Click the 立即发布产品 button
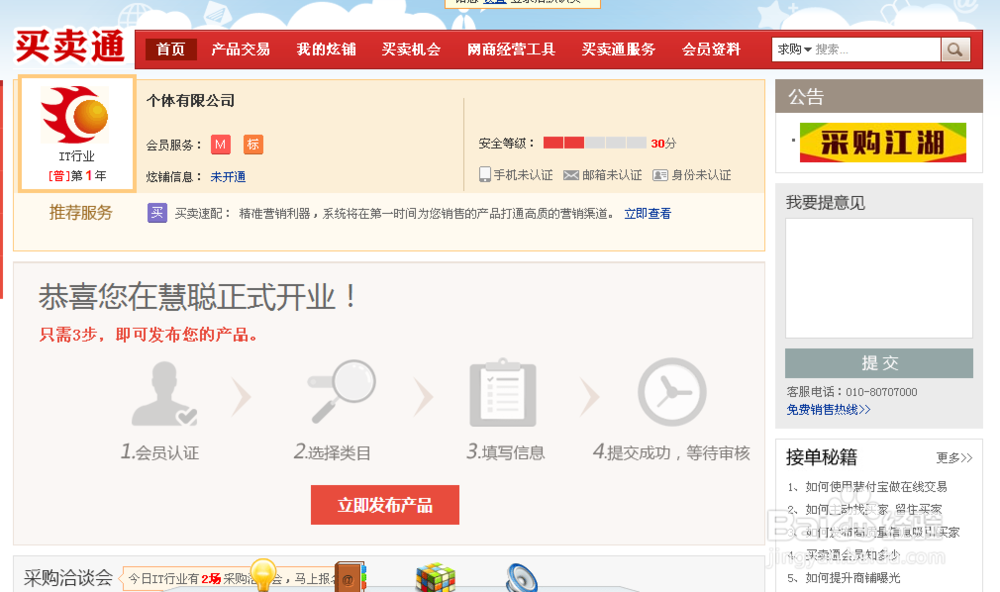 pos(385,505)
